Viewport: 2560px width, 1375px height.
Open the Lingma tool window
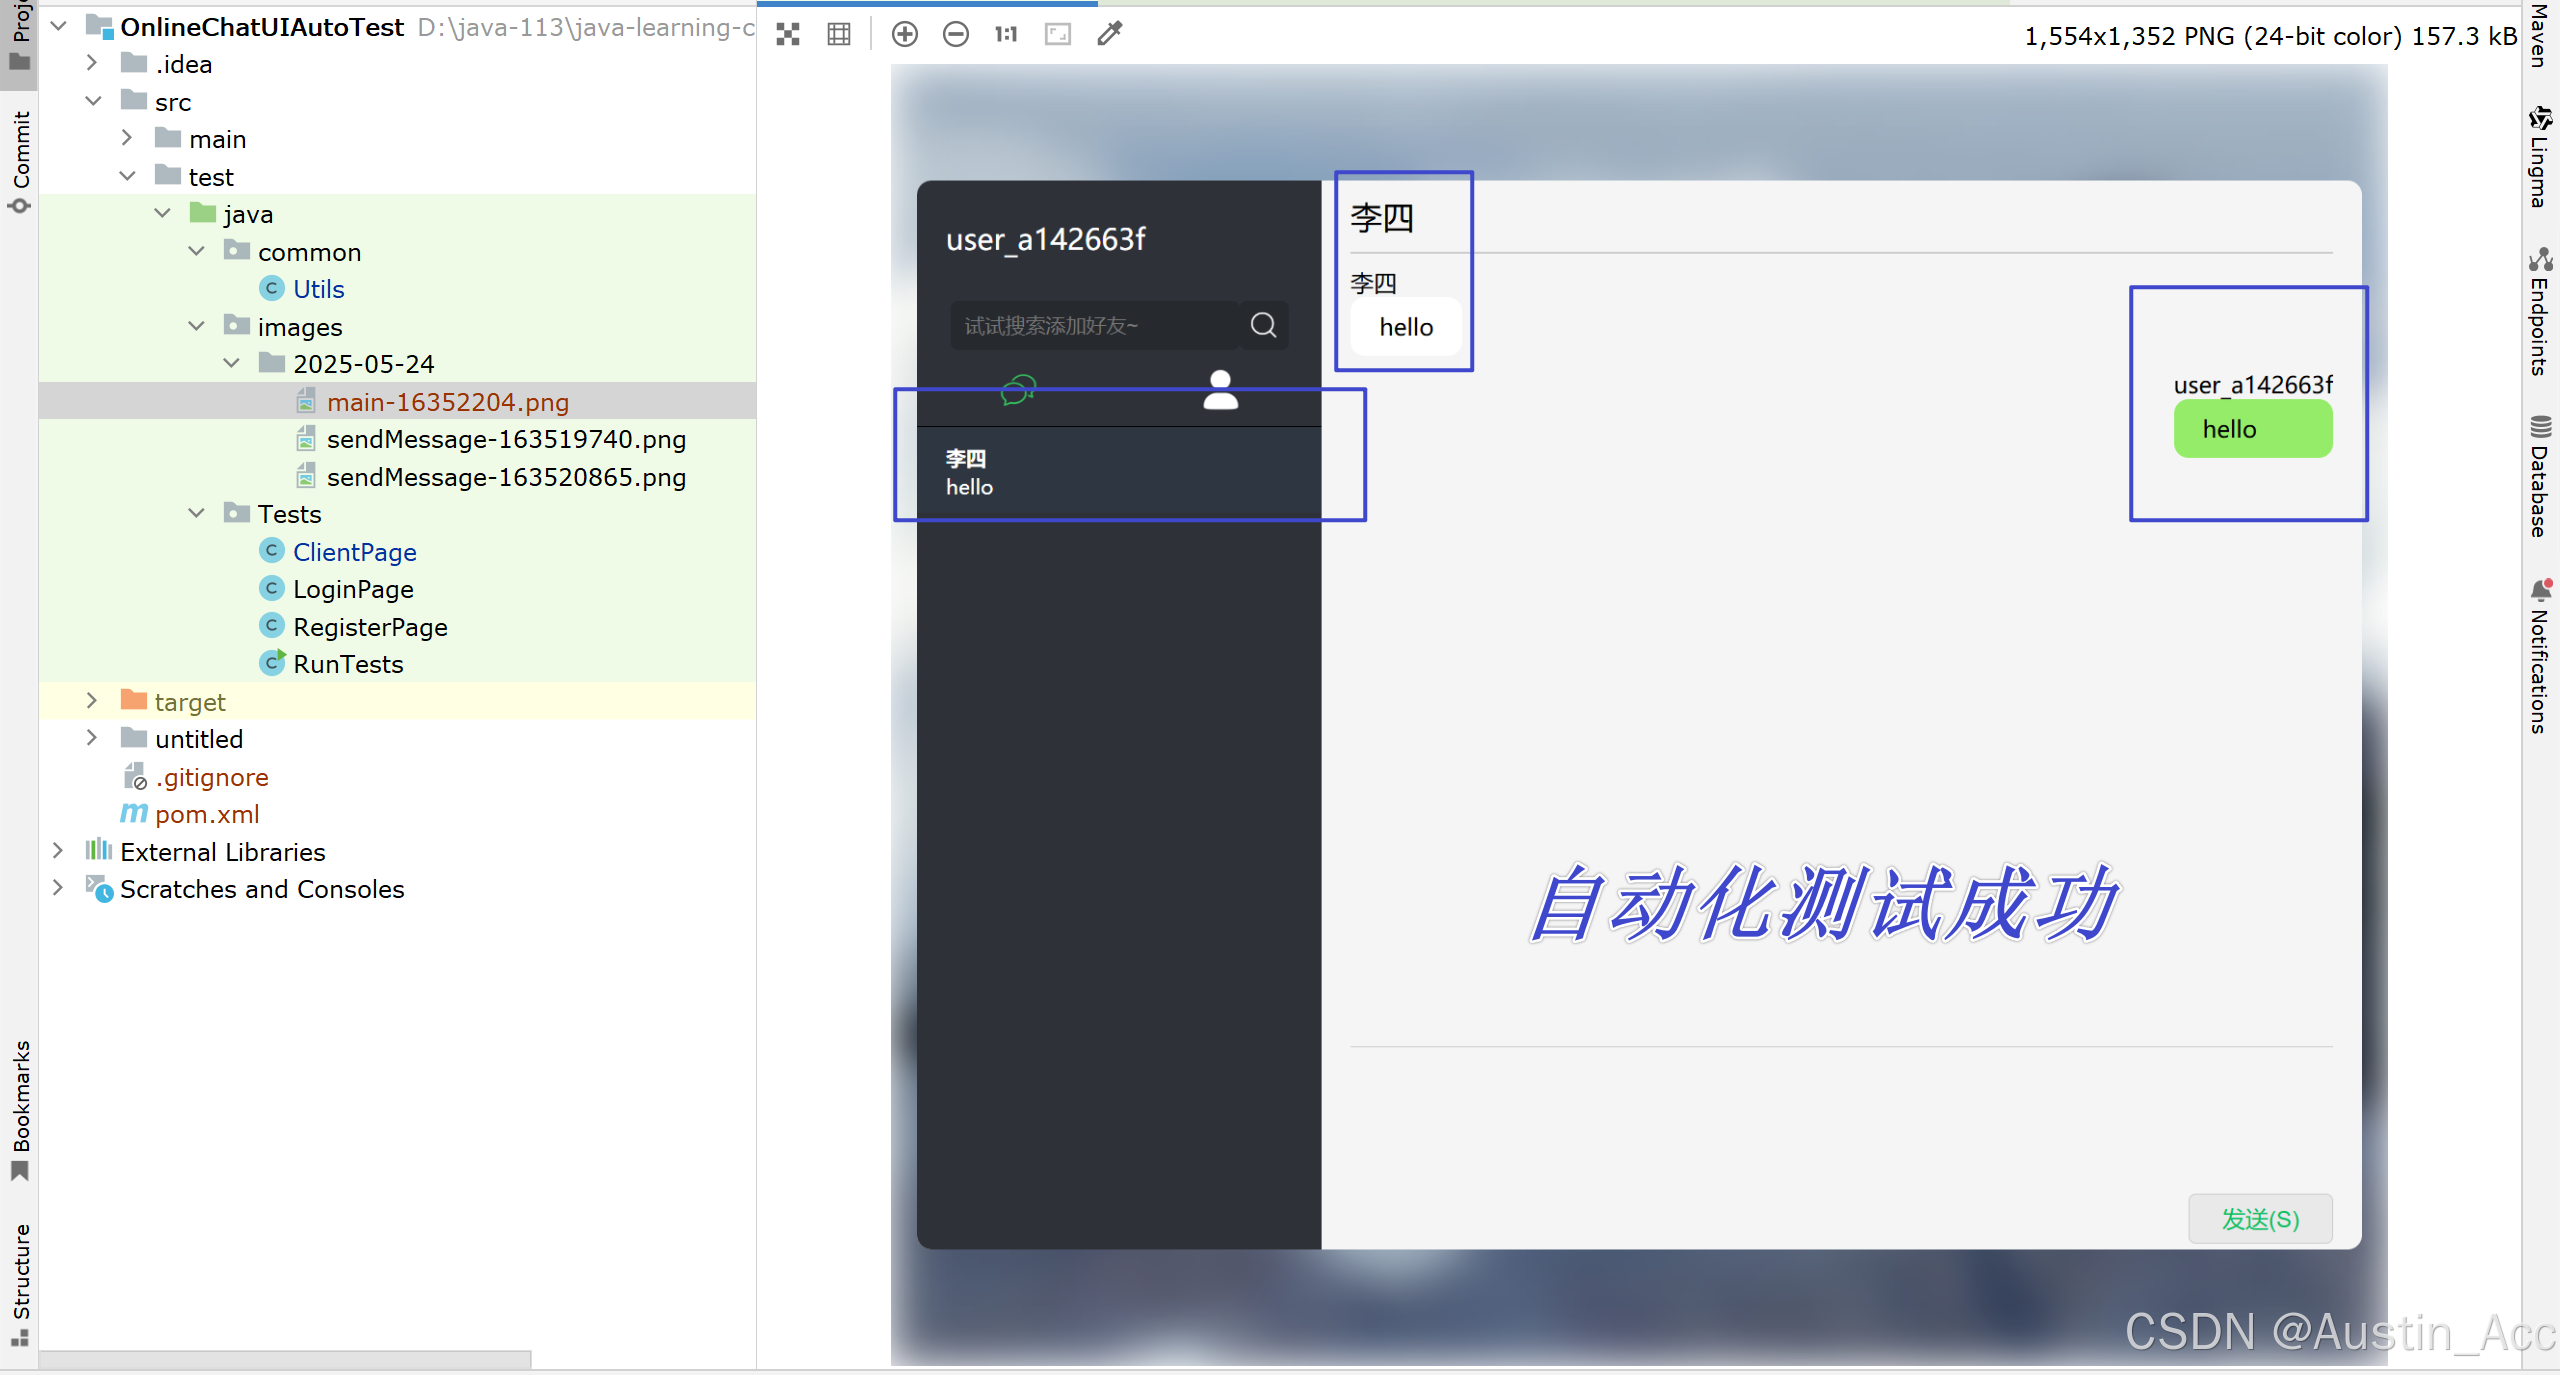tap(2540, 158)
